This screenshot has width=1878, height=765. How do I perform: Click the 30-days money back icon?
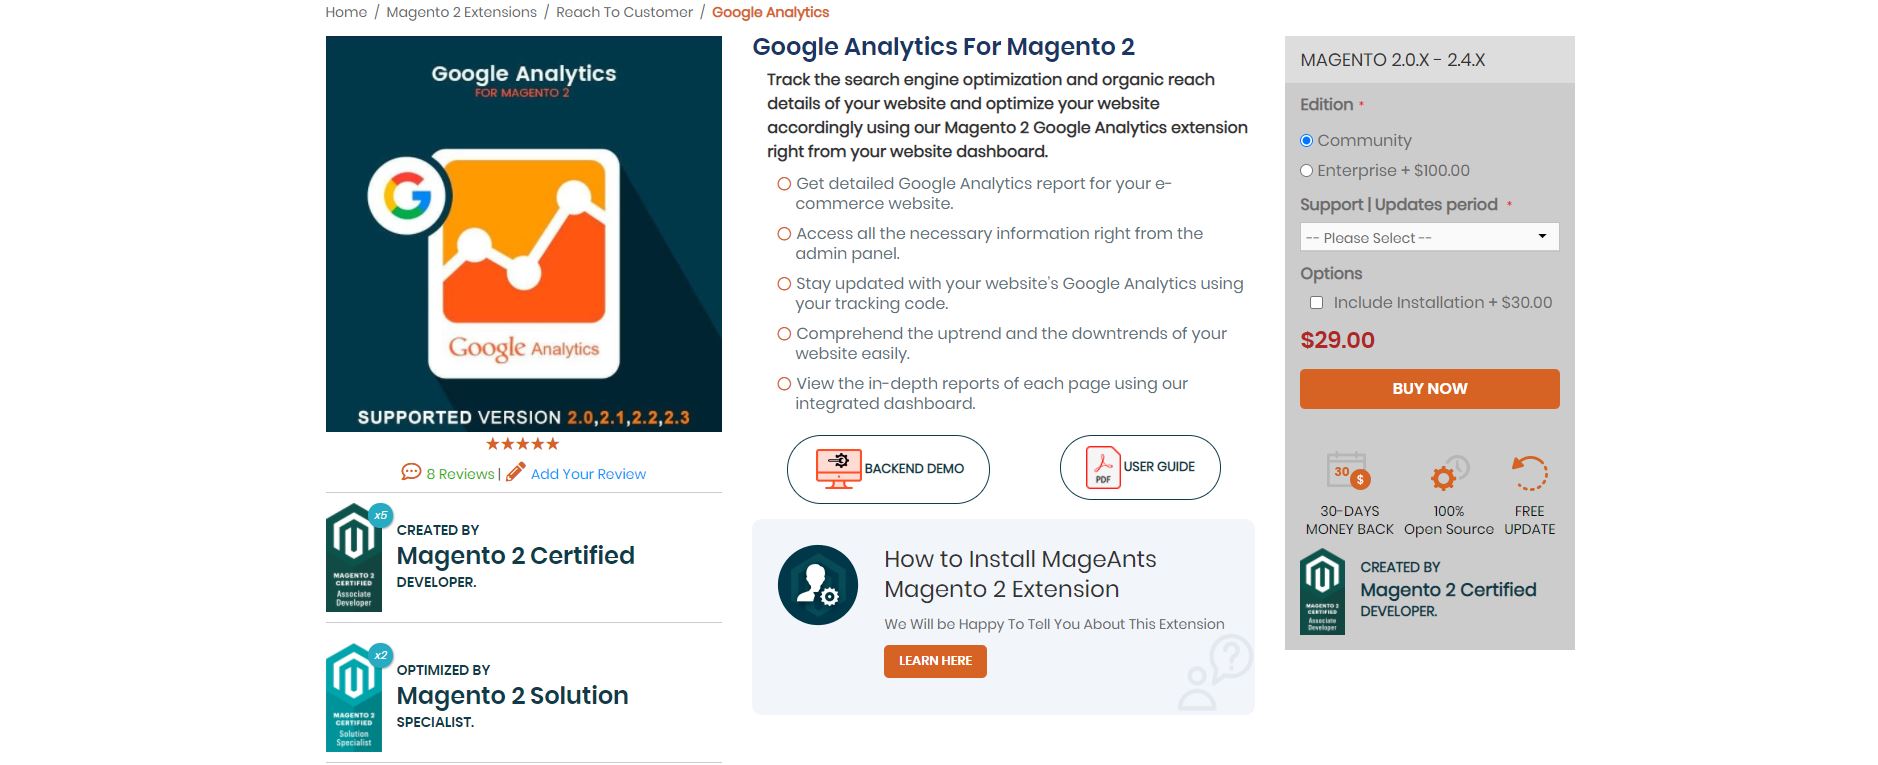(x=1348, y=471)
